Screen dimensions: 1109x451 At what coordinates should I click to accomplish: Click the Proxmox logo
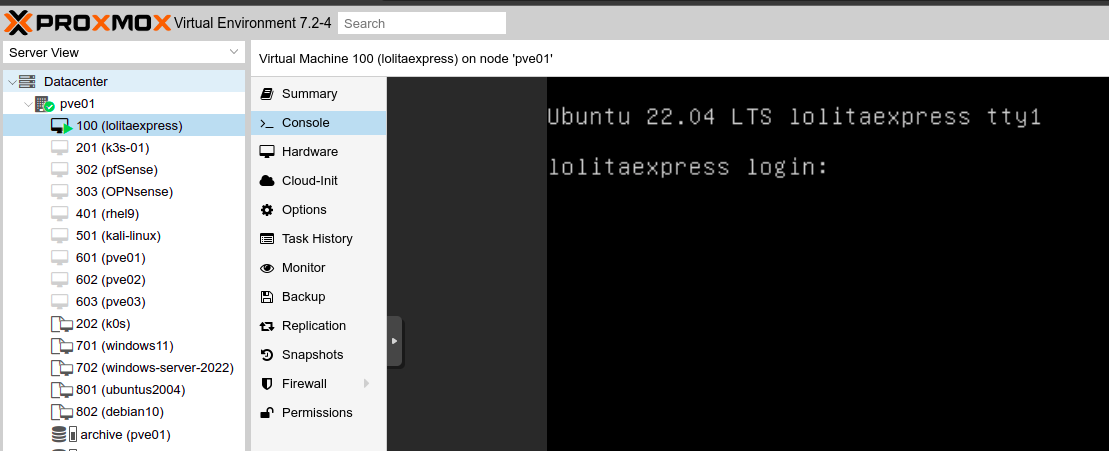88,23
